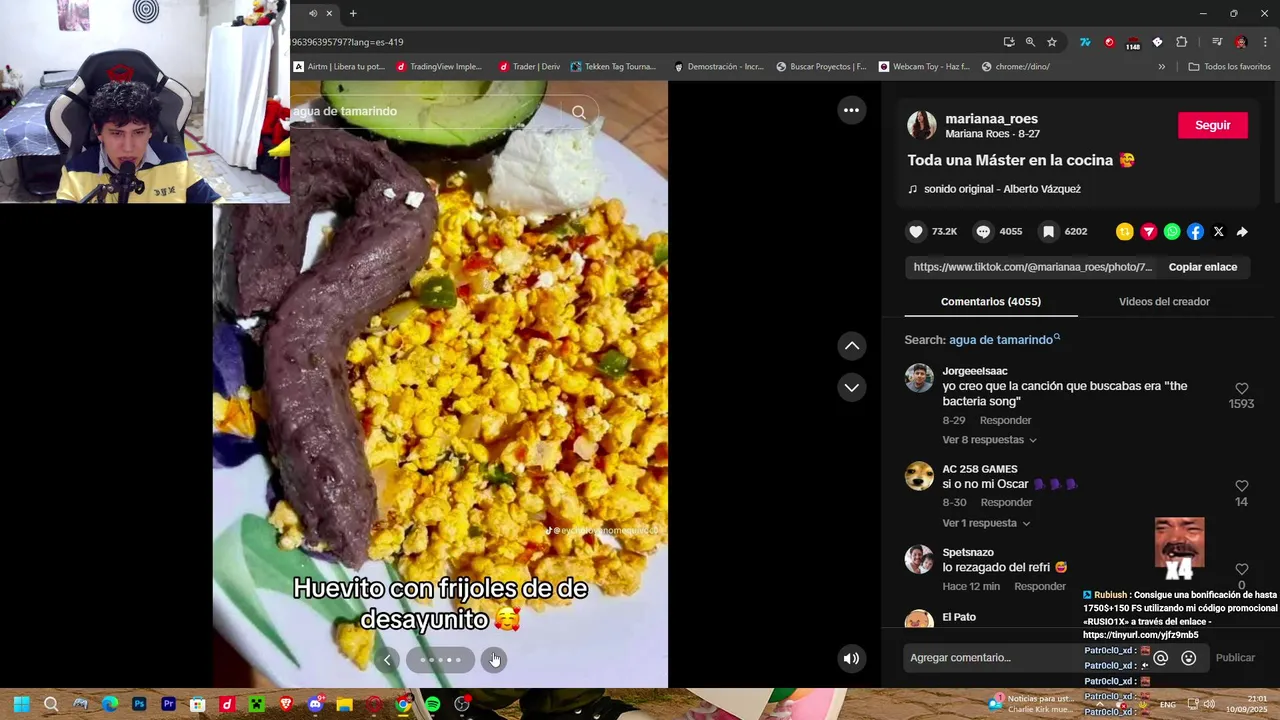The image size is (1280, 720).
Task: Switch to the Videos del creador tab
Action: click(1164, 301)
